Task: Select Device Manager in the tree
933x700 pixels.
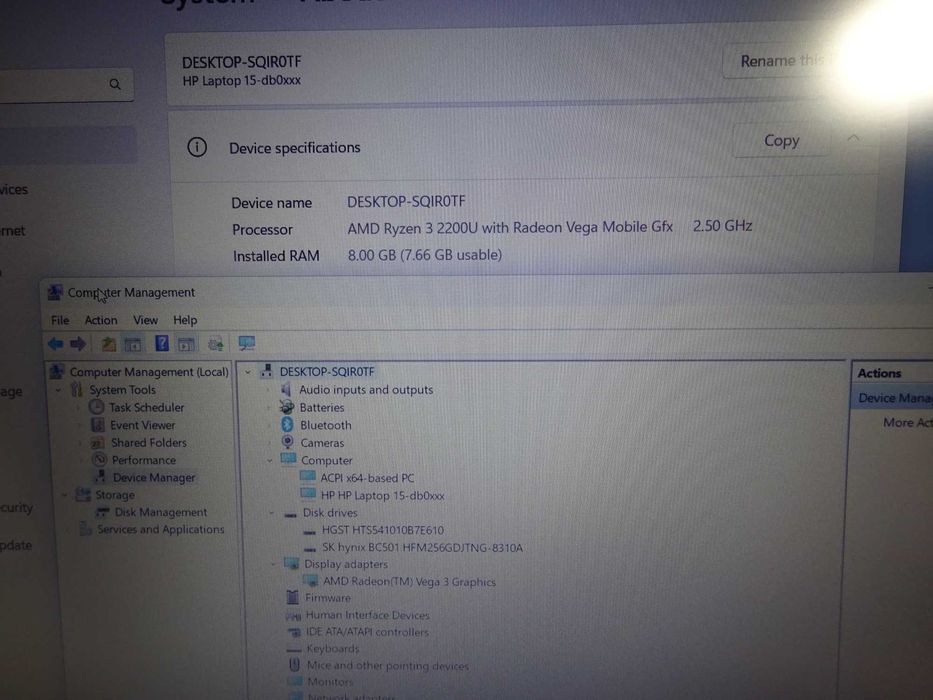Action: [154, 477]
